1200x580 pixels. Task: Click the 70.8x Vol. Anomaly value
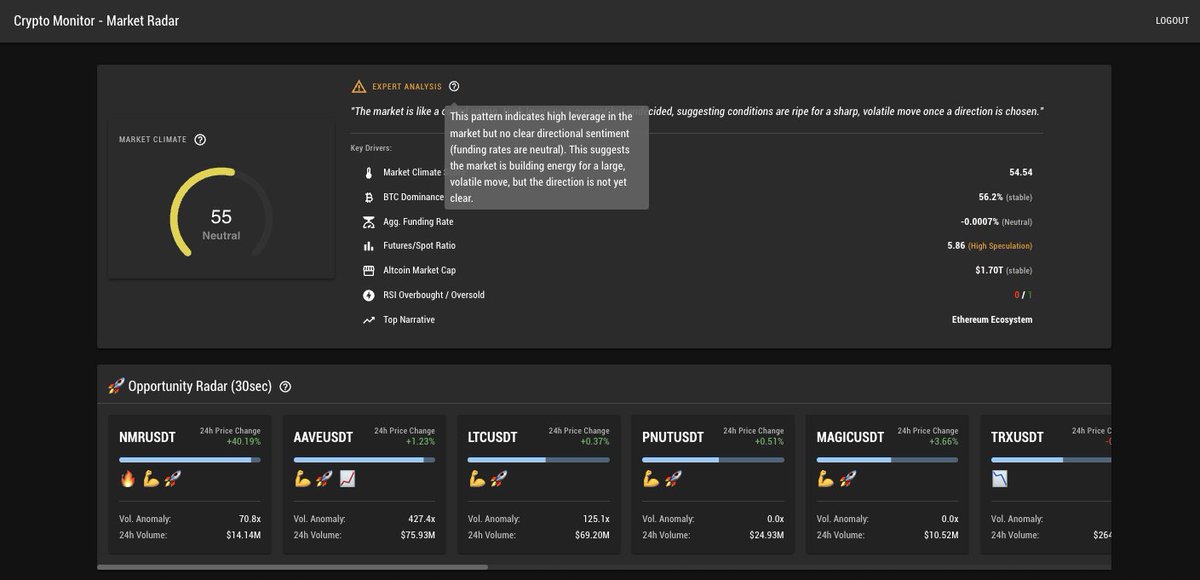250,519
